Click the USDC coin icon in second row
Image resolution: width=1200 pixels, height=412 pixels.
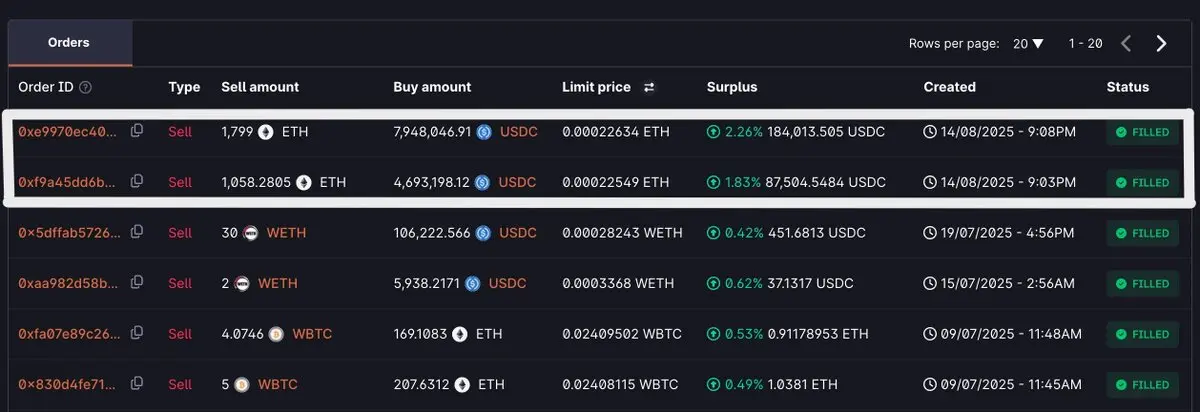482,182
